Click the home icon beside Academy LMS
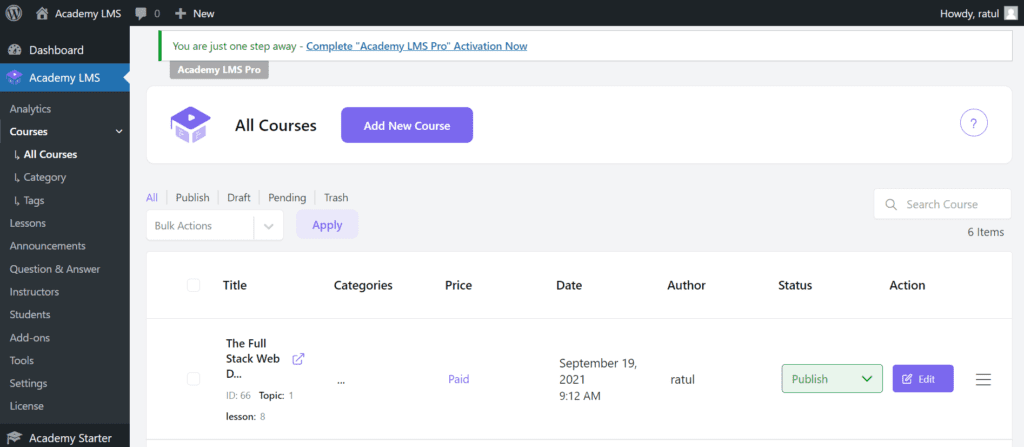 click(42, 13)
